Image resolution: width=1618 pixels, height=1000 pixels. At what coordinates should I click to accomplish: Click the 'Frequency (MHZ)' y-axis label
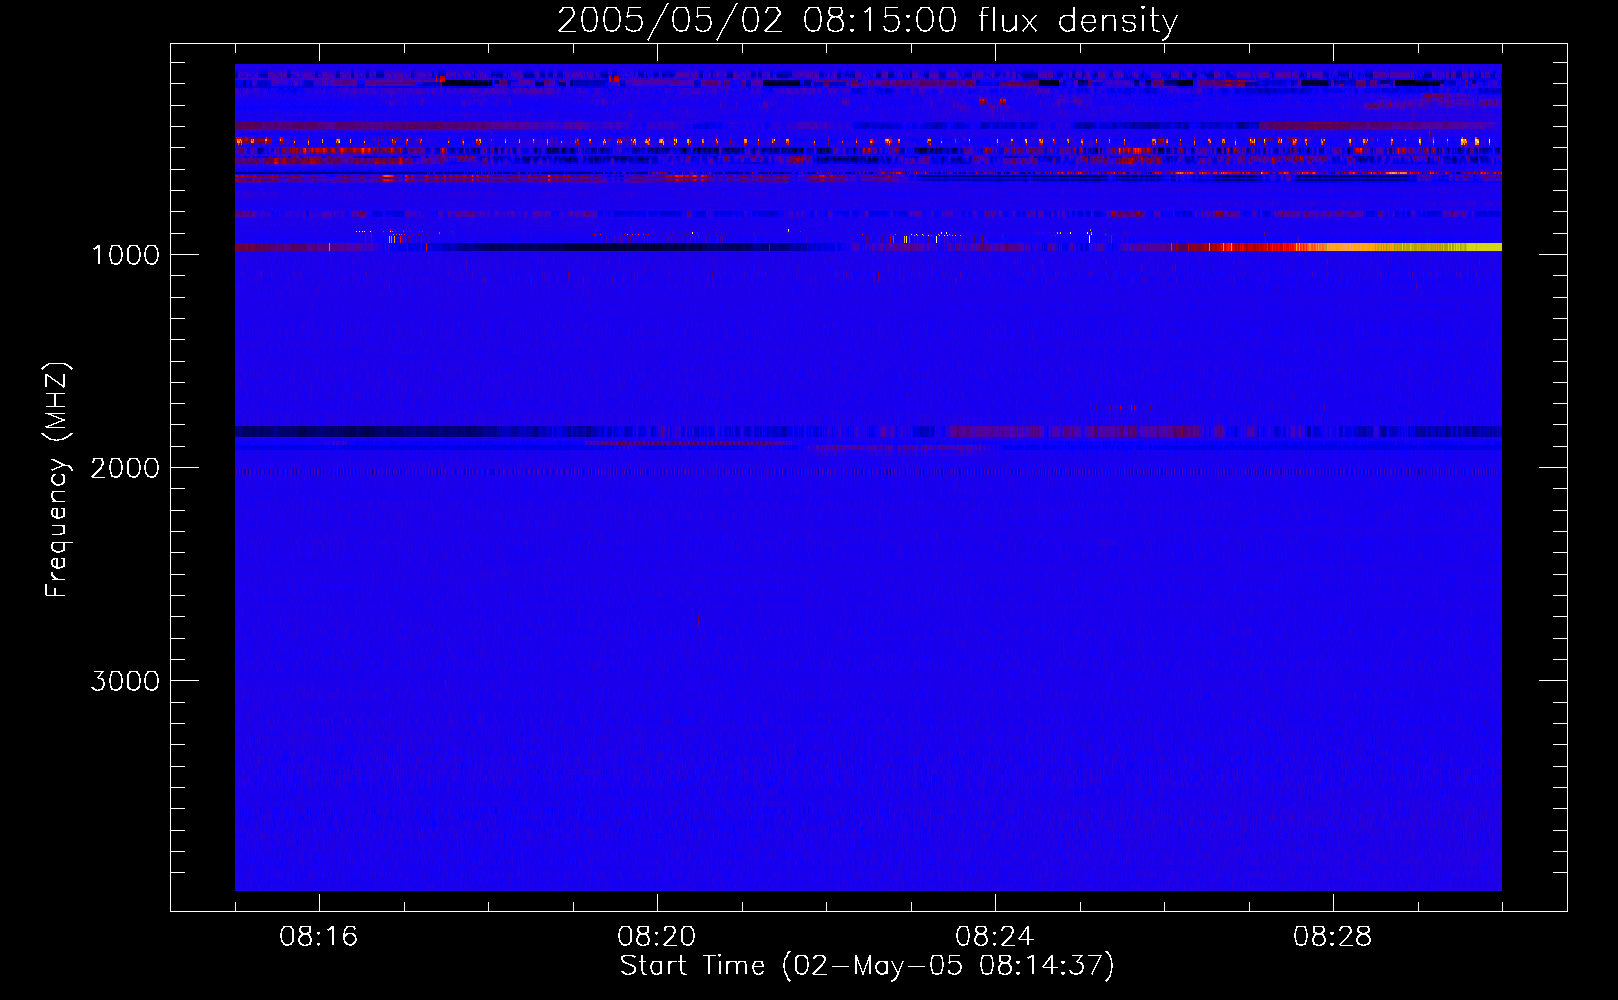coord(57,480)
